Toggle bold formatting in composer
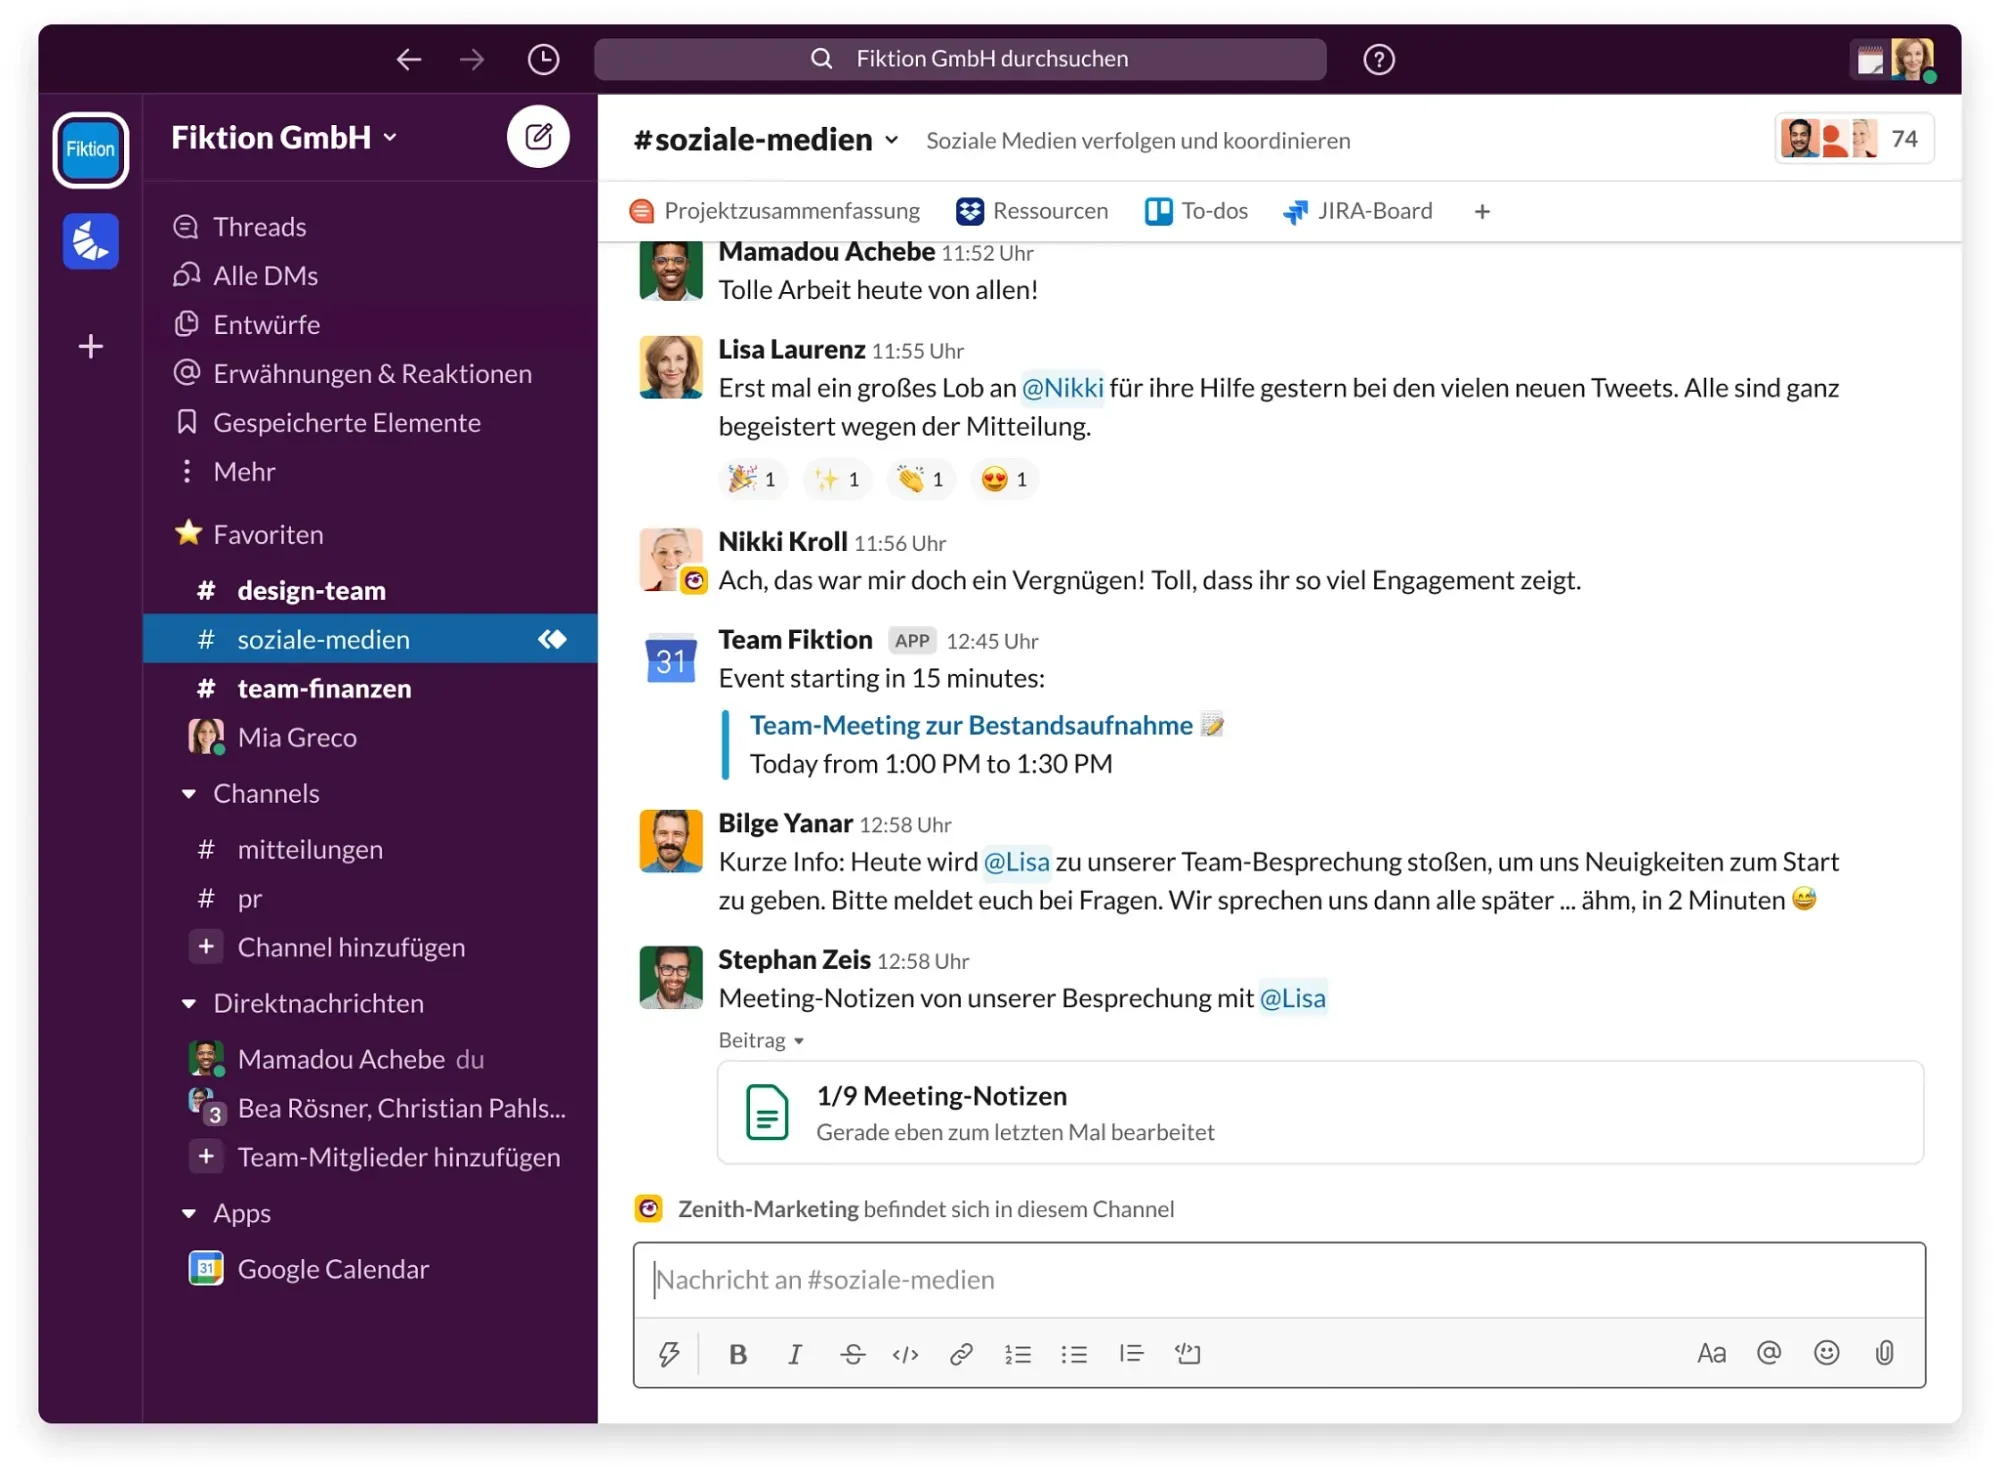The width and height of the screenshot is (2000, 1476). 738,1354
